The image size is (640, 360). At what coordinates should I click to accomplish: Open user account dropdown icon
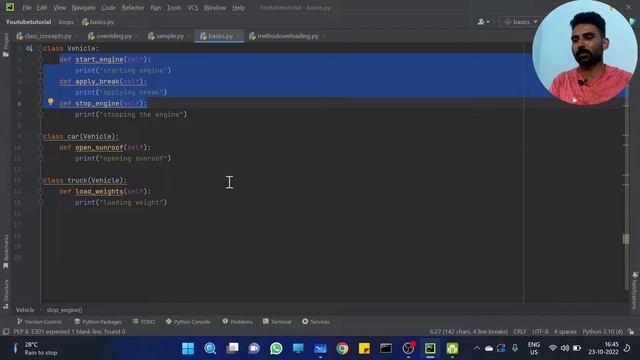(x=483, y=22)
